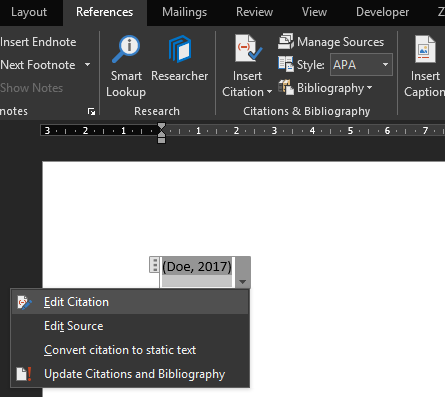The width and height of the screenshot is (445, 397).
Task: Click the Citations & Bibliography group label
Action: tap(307, 111)
